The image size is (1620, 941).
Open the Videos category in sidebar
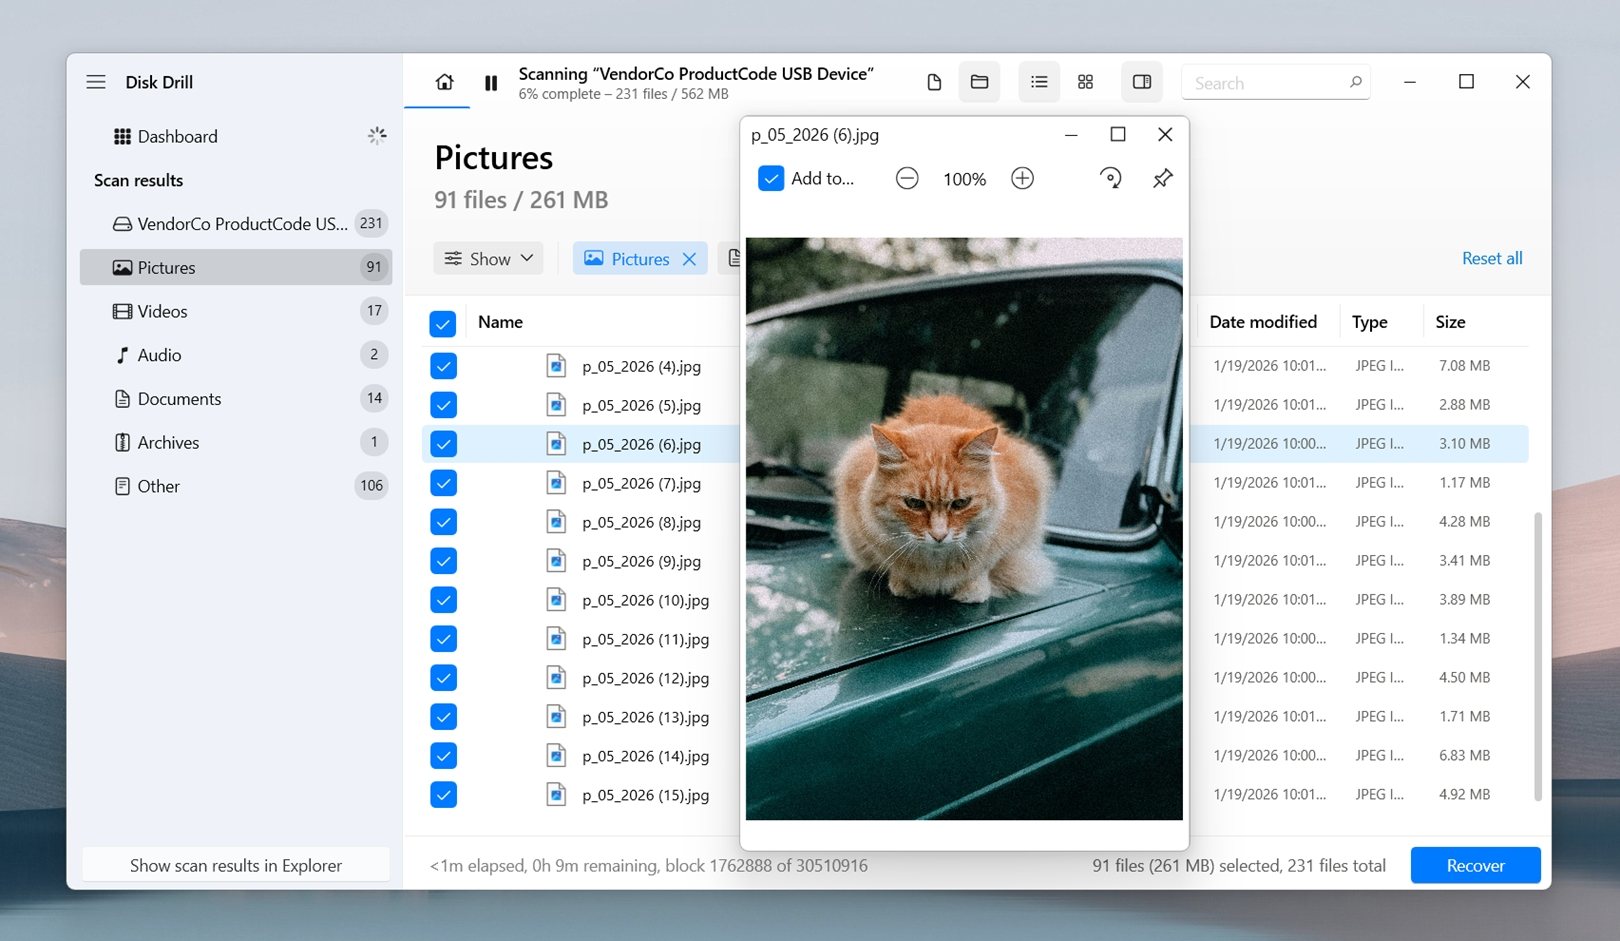pos(162,311)
